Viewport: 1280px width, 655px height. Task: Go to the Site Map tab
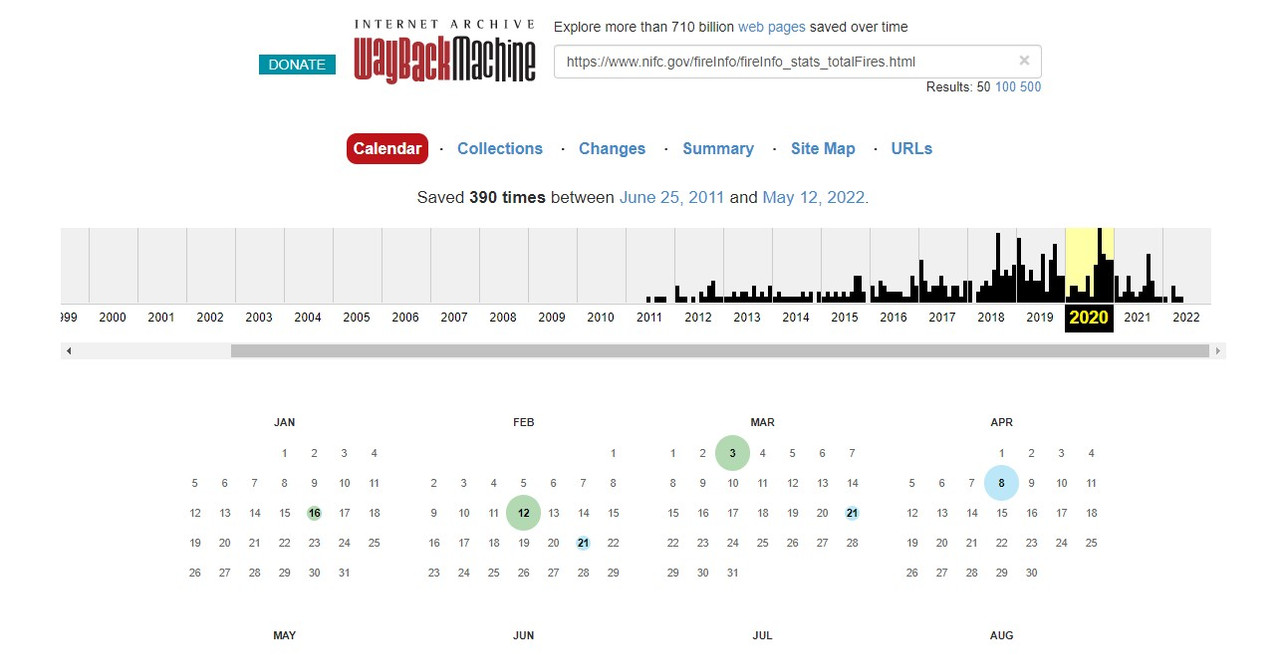click(x=823, y=148)
